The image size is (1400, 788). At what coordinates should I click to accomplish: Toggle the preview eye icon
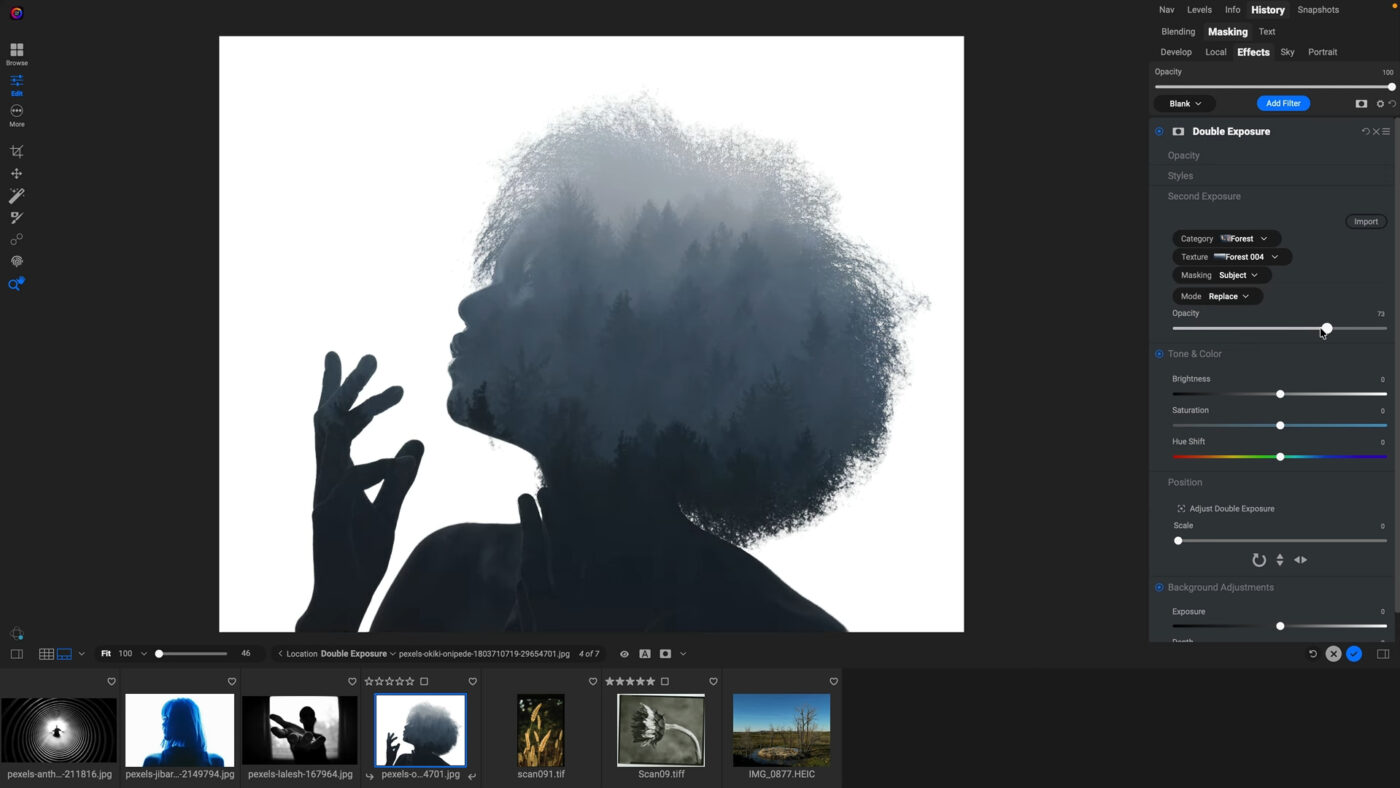624,654
